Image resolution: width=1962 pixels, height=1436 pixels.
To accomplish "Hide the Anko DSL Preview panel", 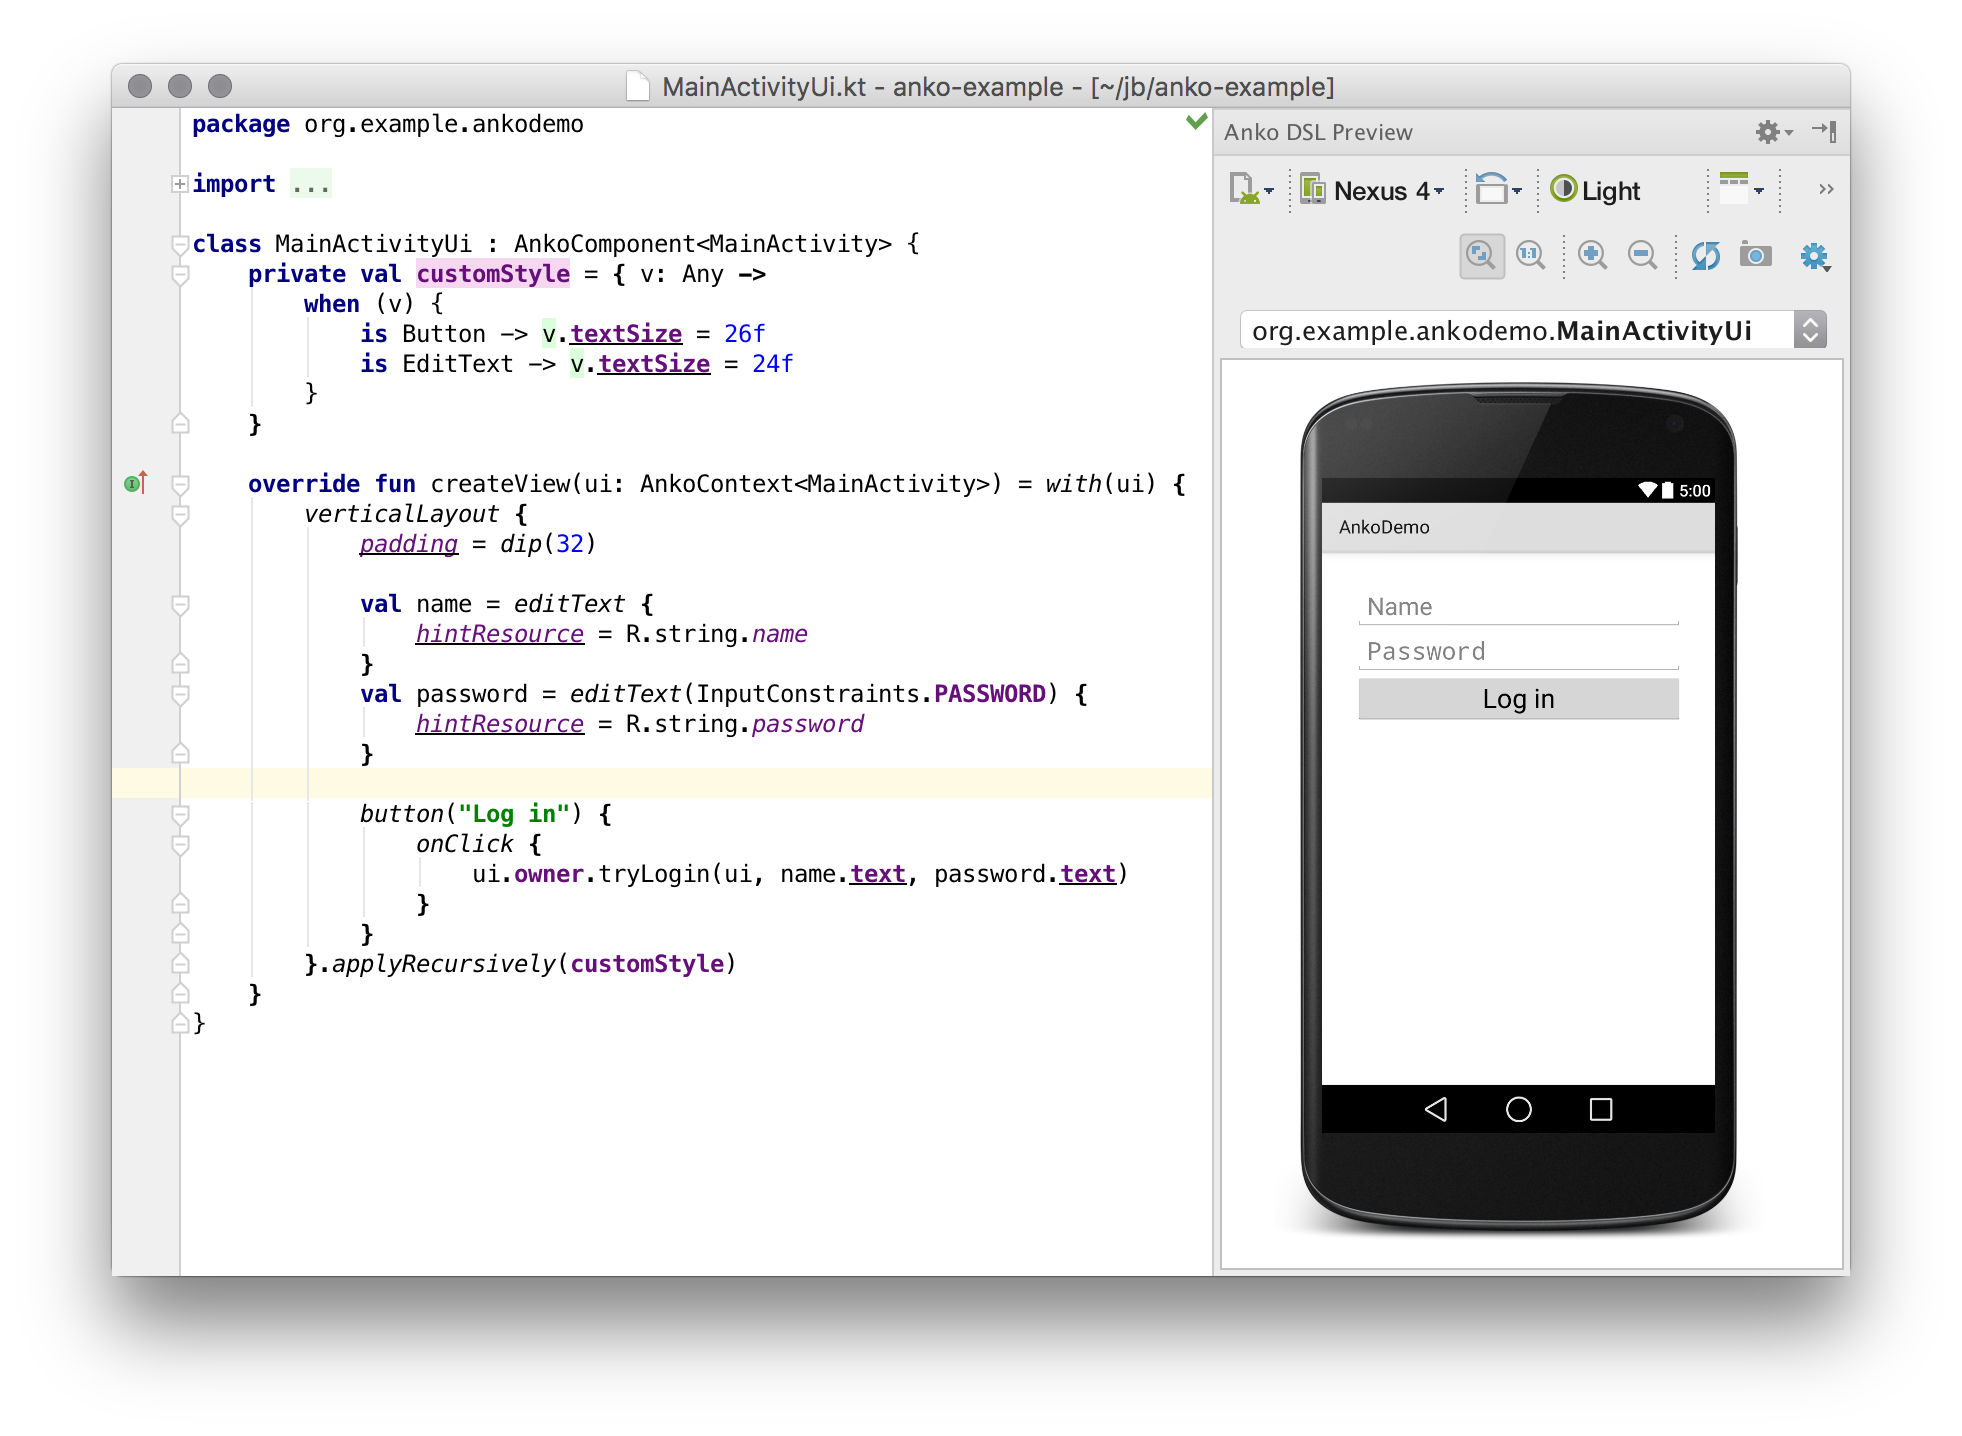I will [1825, 131].
